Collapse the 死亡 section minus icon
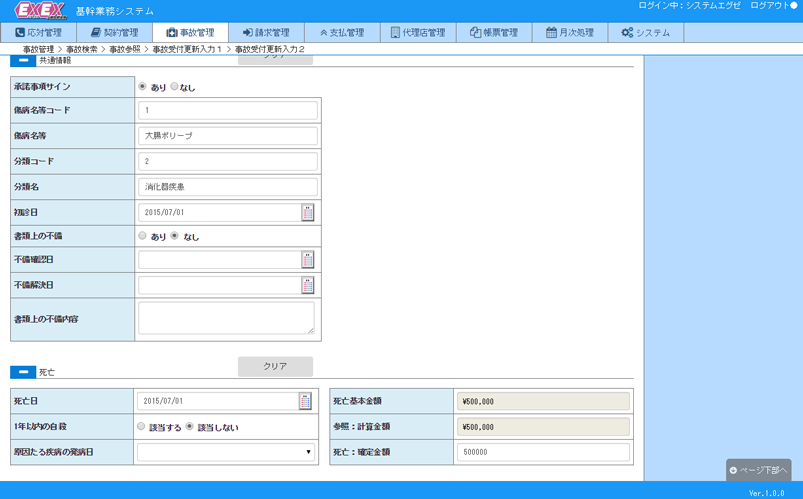Image resolution: width=803 pixels, height=499 pixels. [x=23, y=372]
